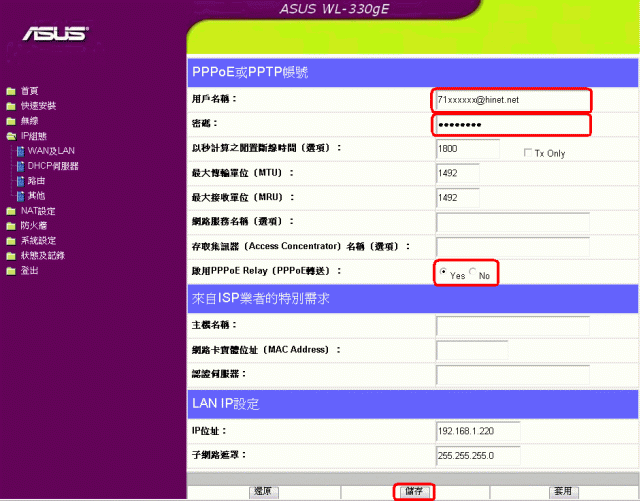
Task: Open the 狀態及記錄 status menu
Action: pyautogui.click(x=43, y=256)
